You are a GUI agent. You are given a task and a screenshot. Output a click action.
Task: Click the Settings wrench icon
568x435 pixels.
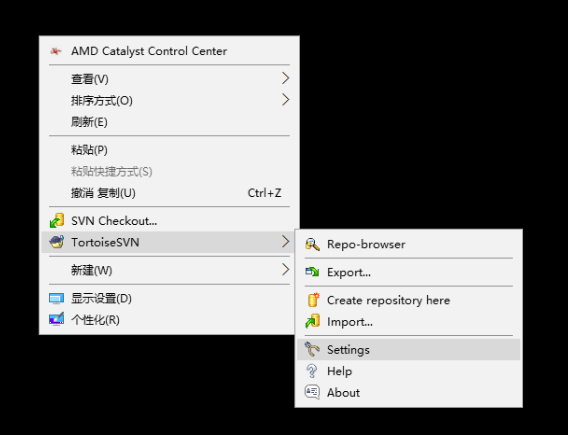312,350
